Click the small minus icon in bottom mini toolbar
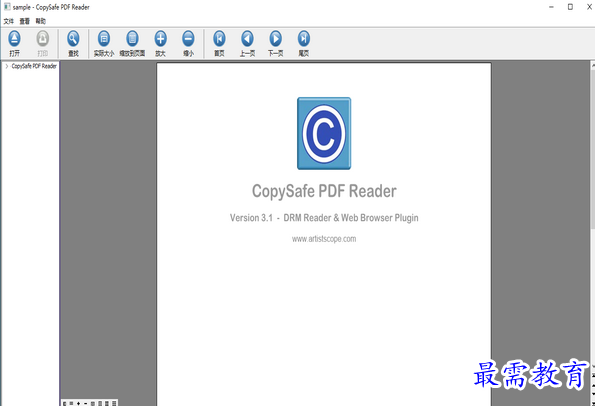Viewport: 595px width, 406px height. tap(86, 403)
